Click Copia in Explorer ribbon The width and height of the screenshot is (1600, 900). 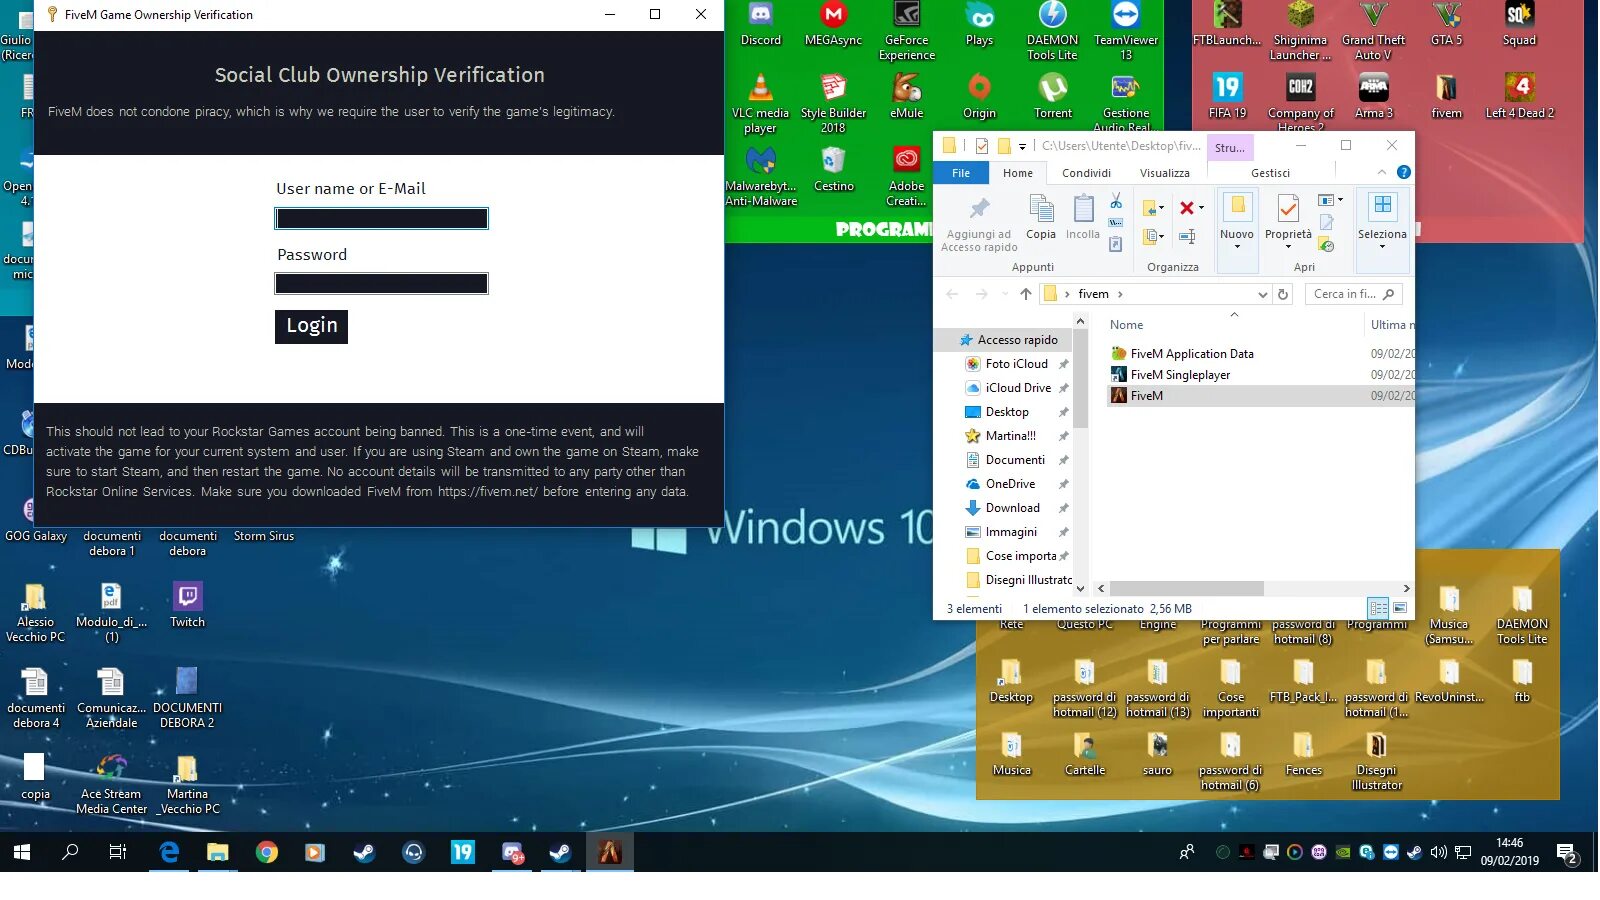(1041, 217)
